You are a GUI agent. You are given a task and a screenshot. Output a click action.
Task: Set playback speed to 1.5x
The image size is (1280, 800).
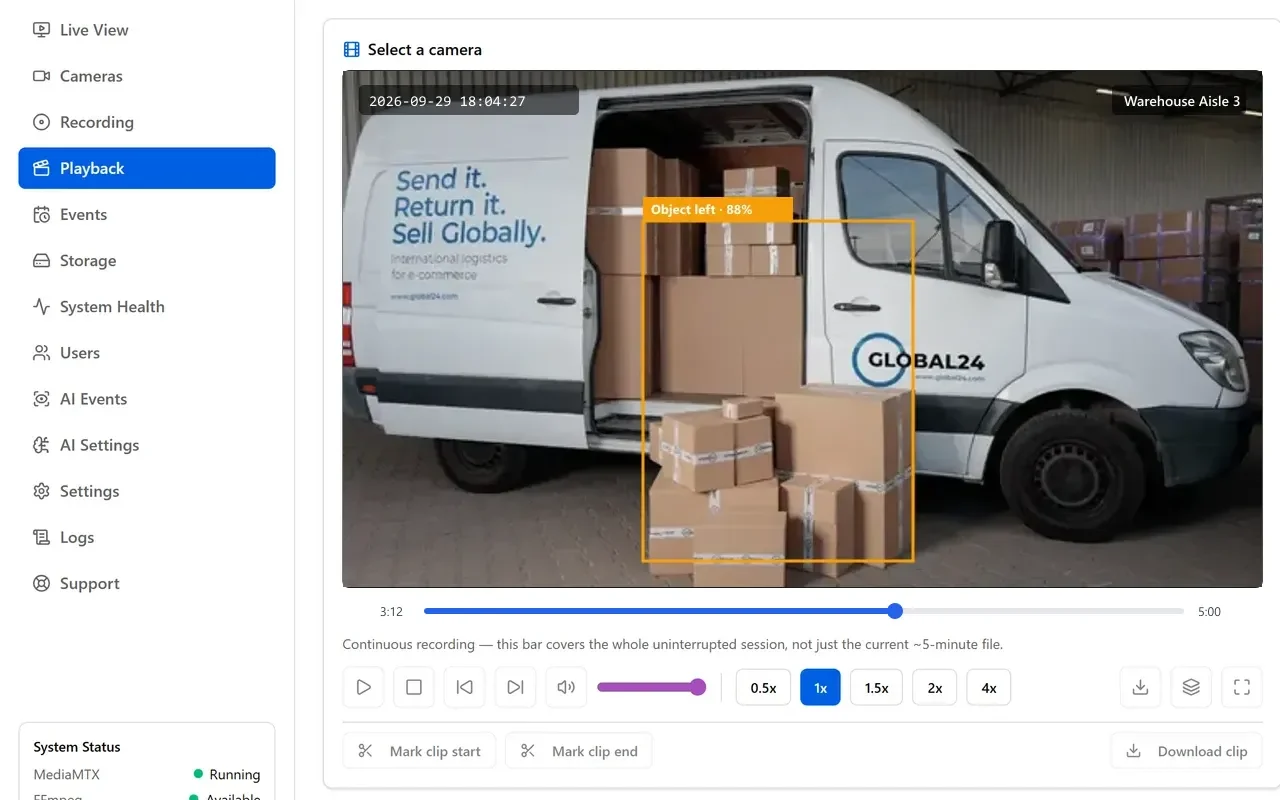coord(877,687)
